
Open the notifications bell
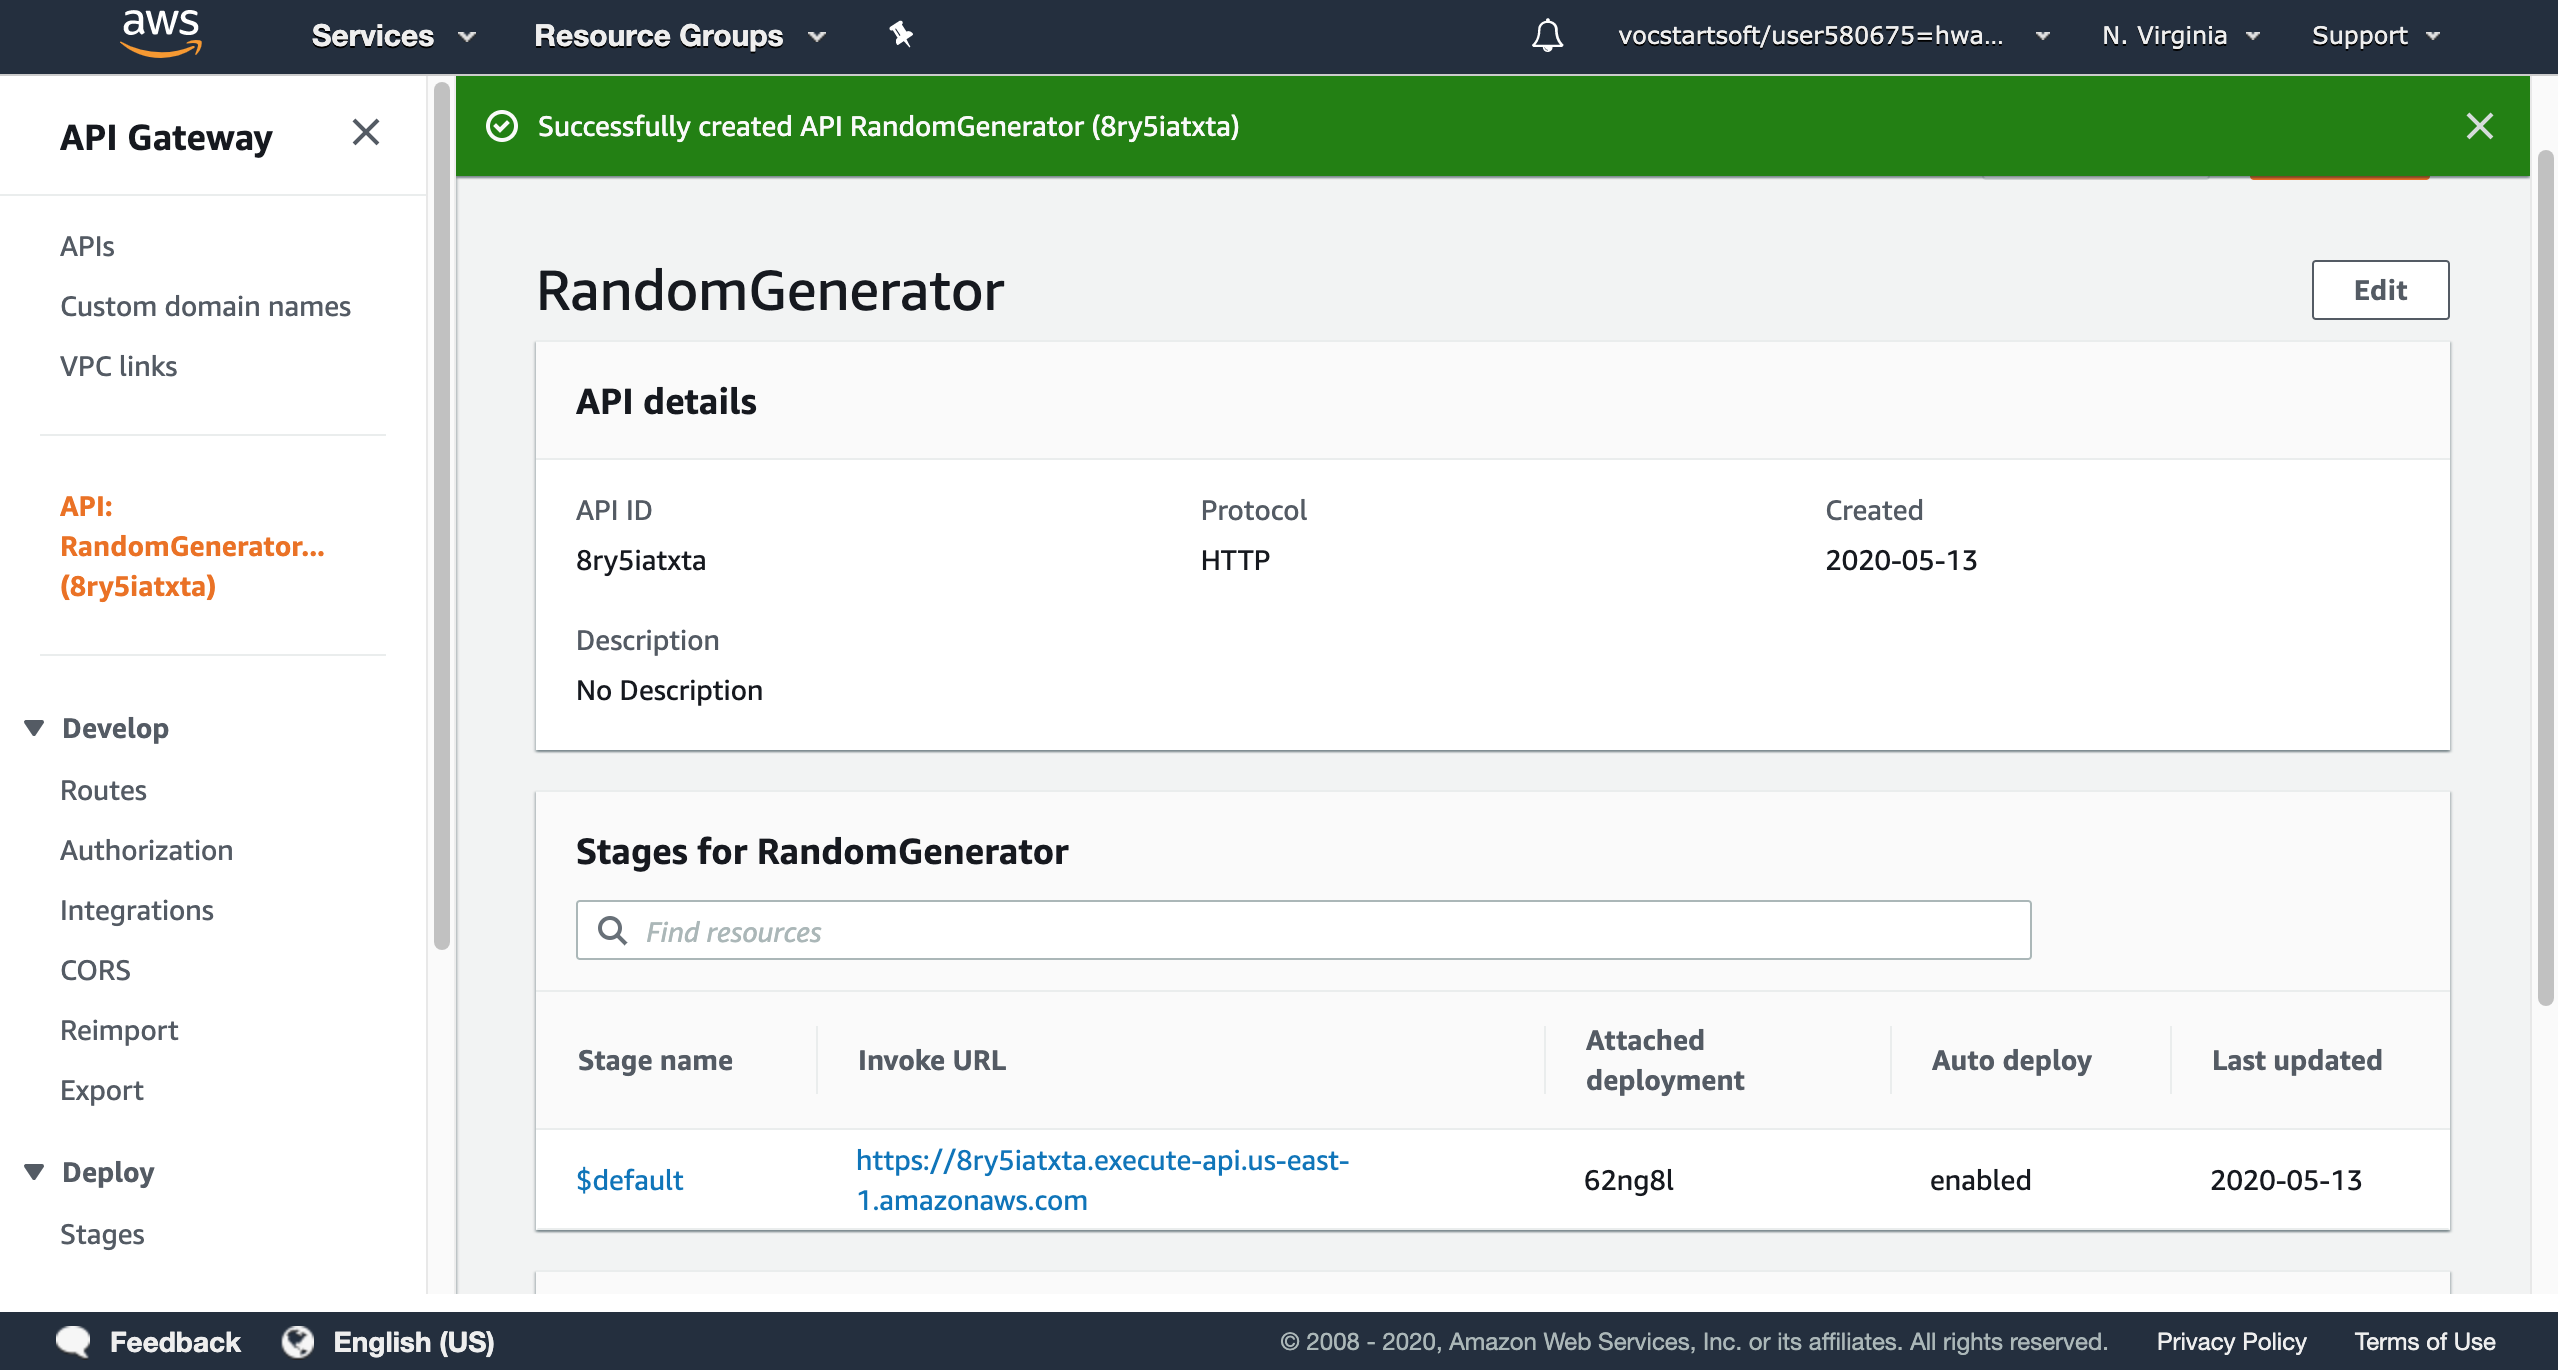[x=1547, y=36]
